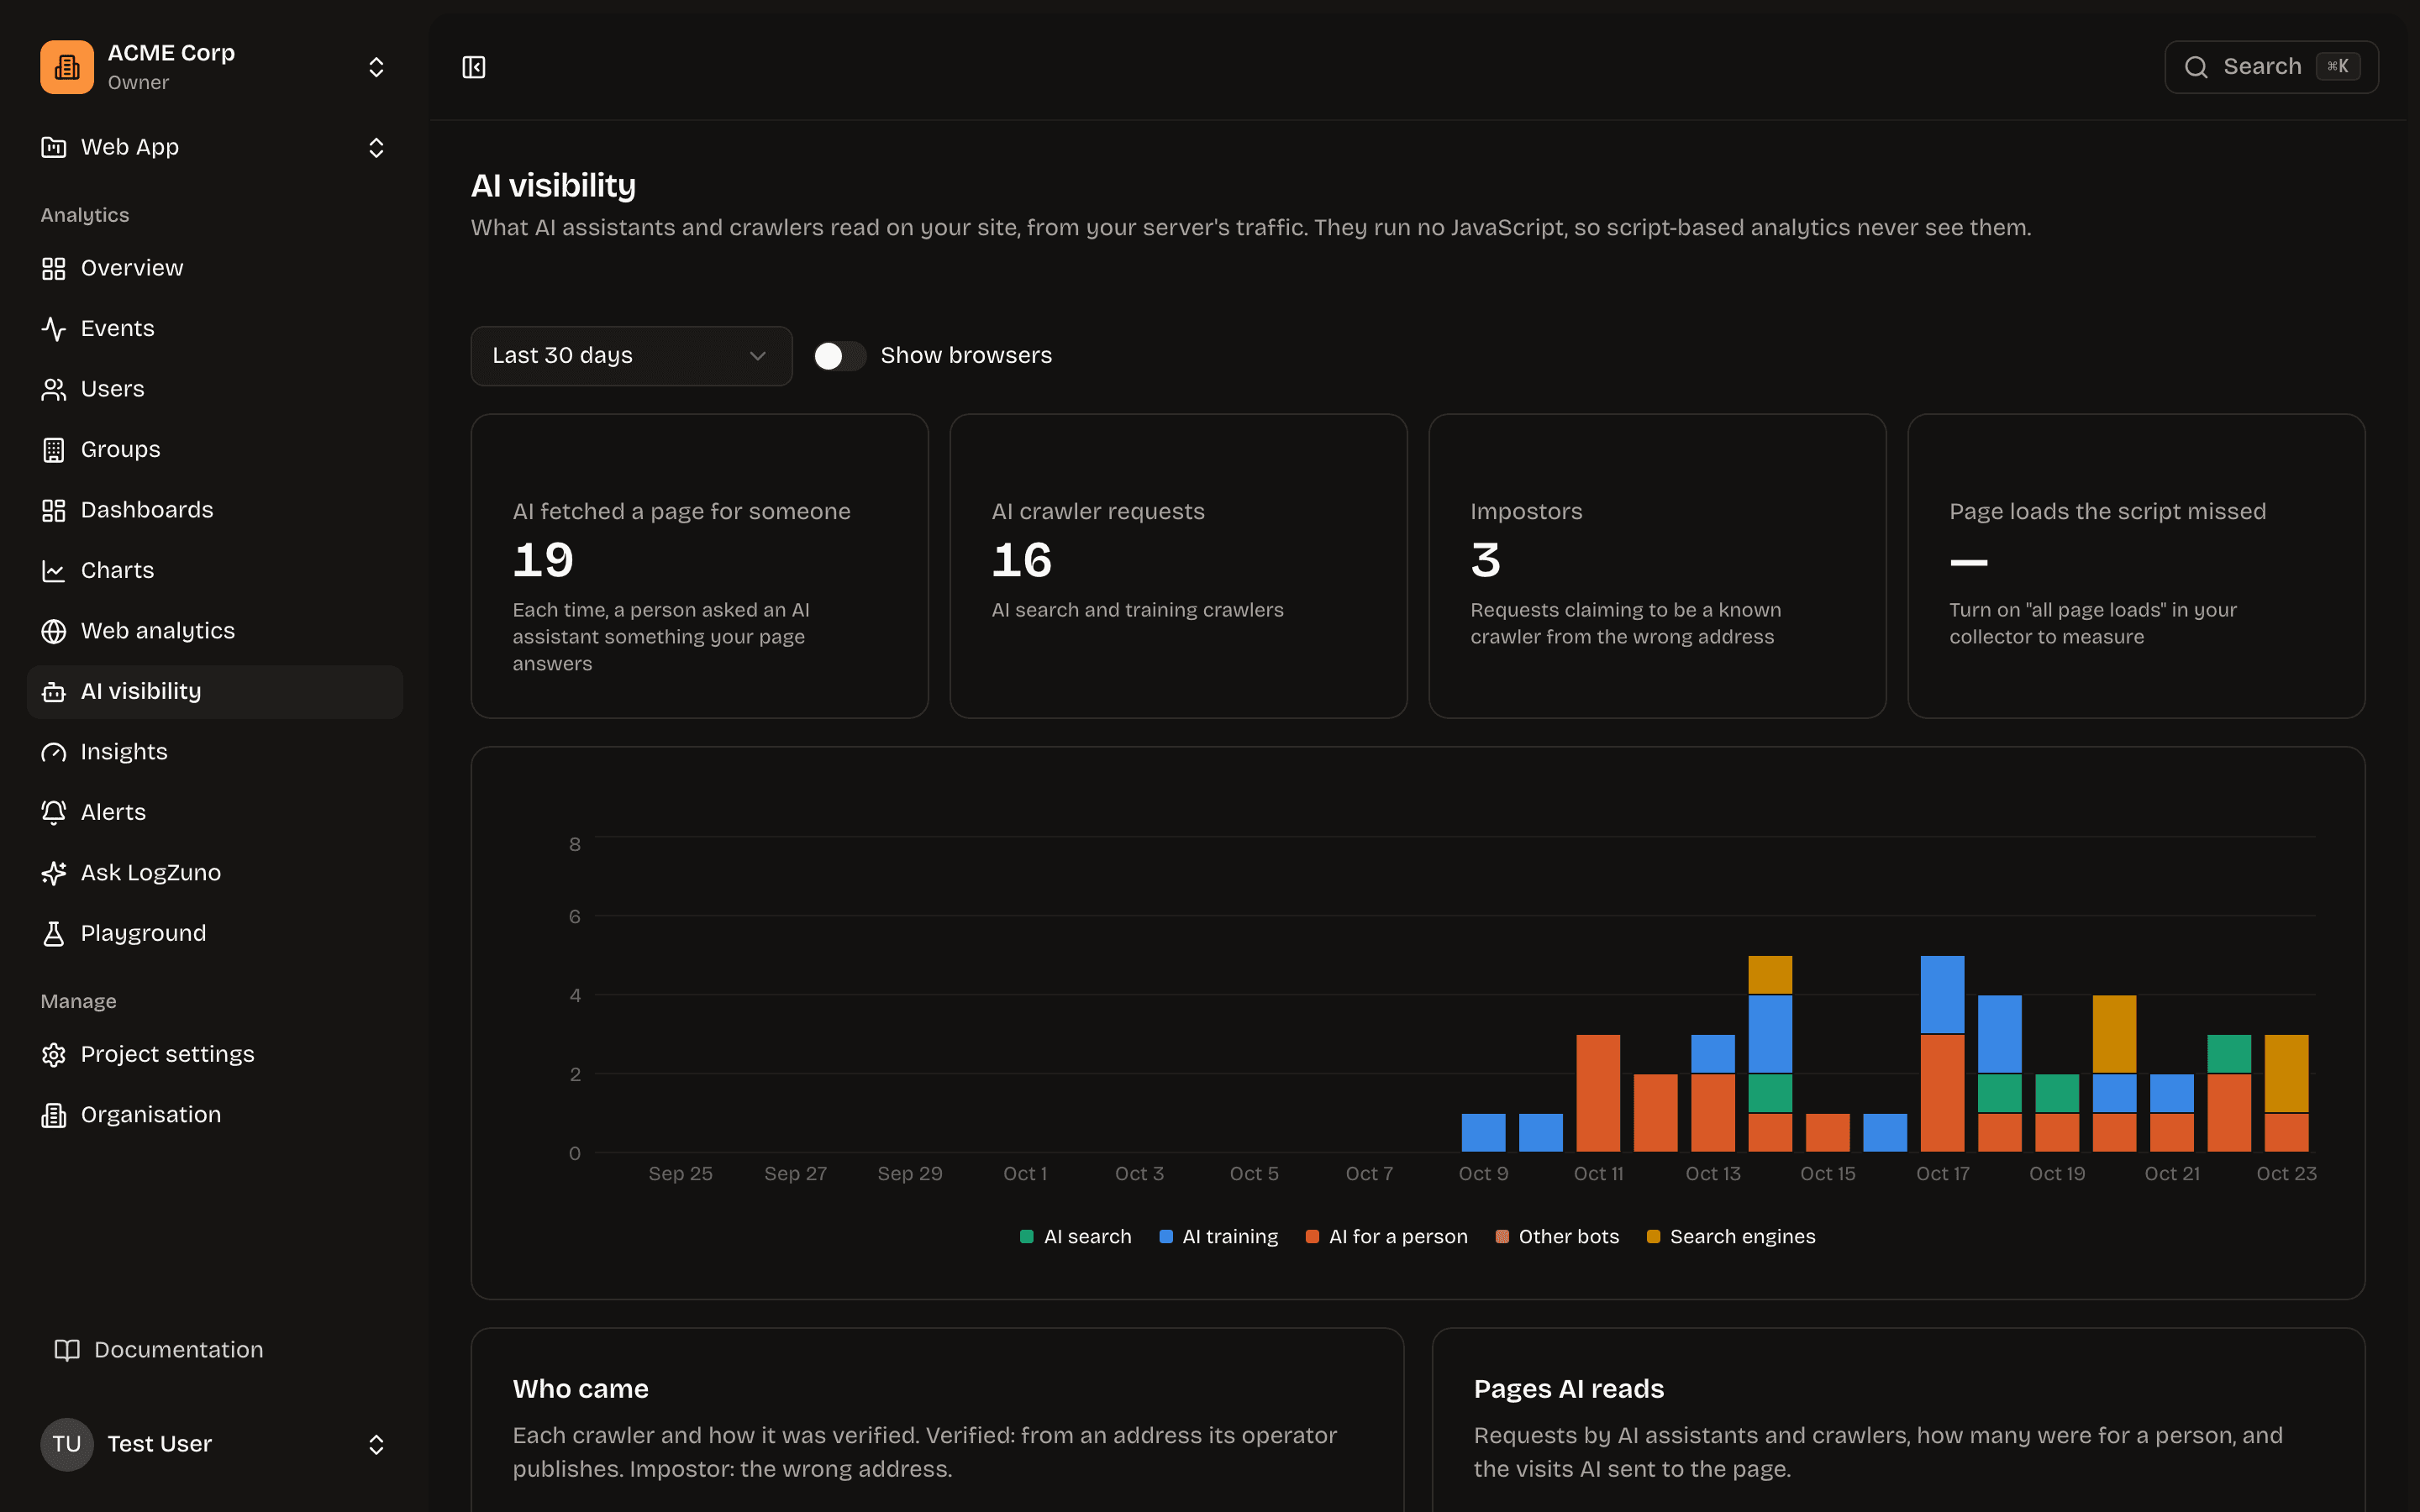Screen dimensions: 2420x1512
Task: Click the tall Oct 17 bar in chart
Action: (x=1942, y=1054)
